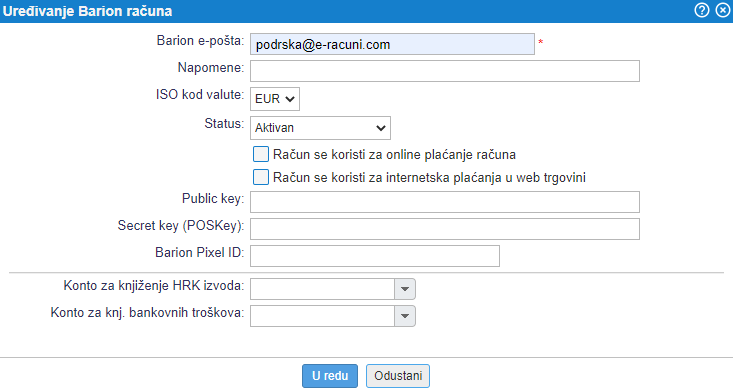Focus the Barion Pixel ID field
Image resolution: width=733 pixels, height=391 pixels.
(x=374, y=256)
